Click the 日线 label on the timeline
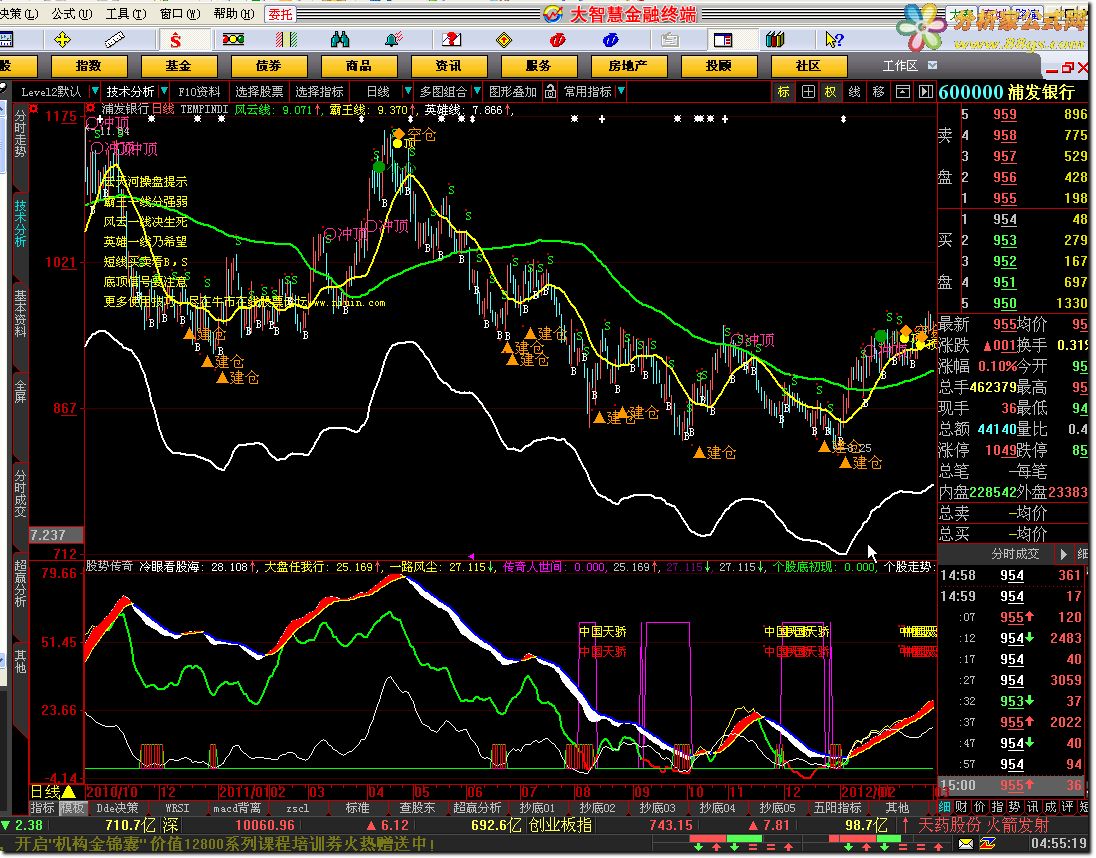 (x=45, y=791)
